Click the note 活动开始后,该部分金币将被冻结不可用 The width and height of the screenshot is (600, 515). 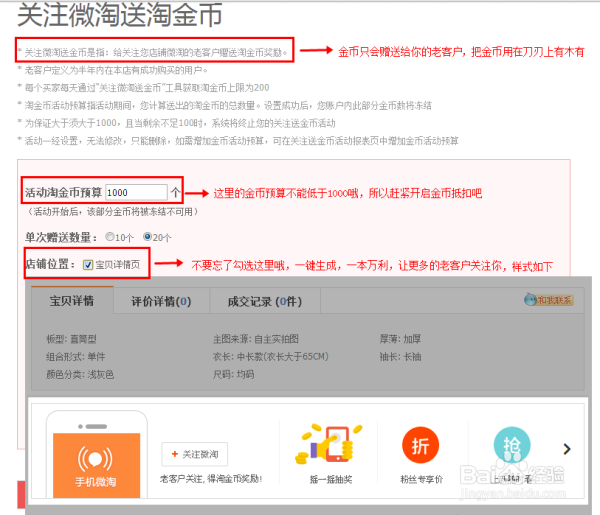113,212
